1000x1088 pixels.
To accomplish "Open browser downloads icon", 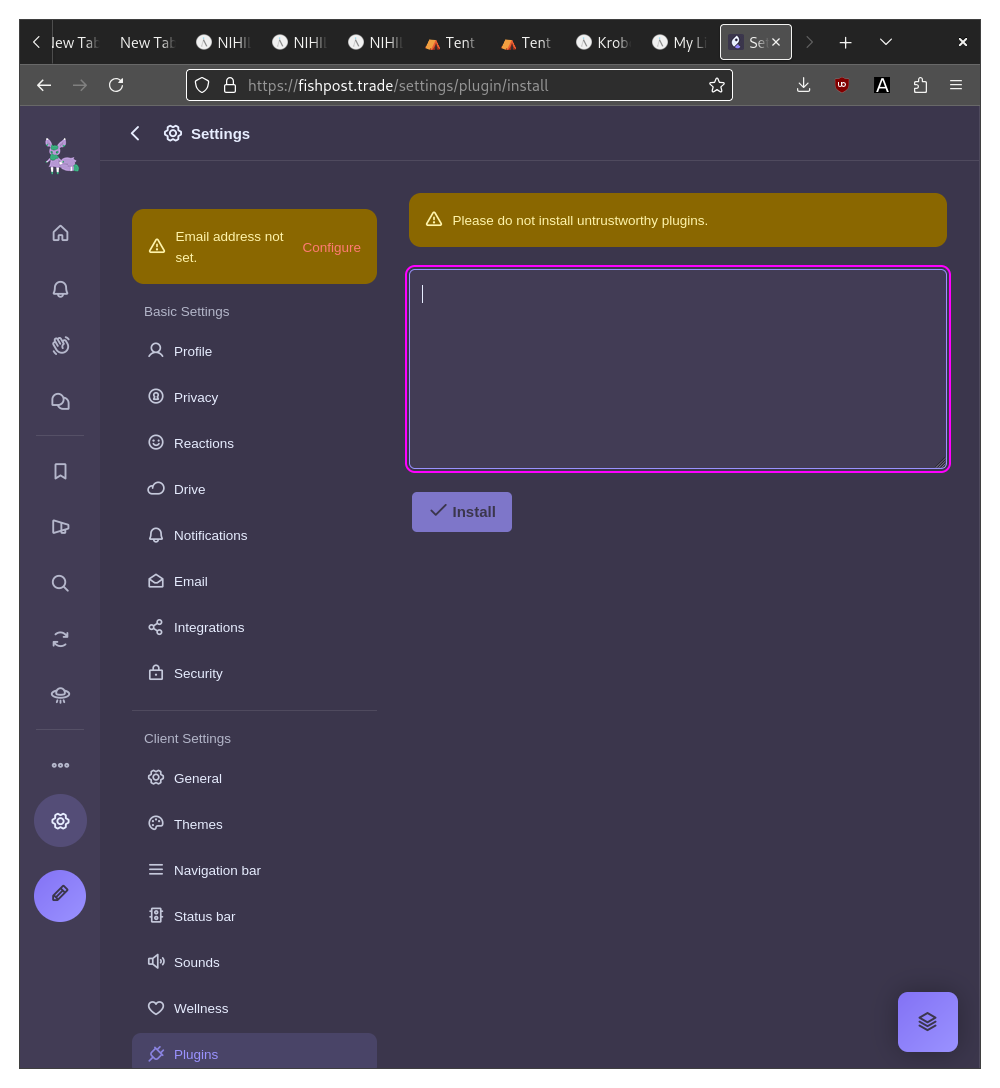I will click(x=804, y=85).
